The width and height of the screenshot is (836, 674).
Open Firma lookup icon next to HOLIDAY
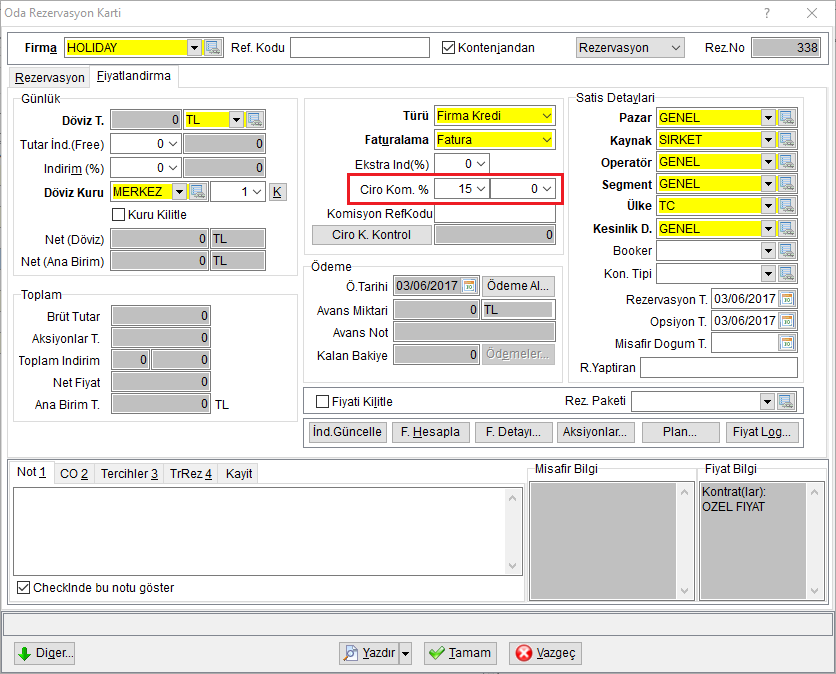[213, 47]
